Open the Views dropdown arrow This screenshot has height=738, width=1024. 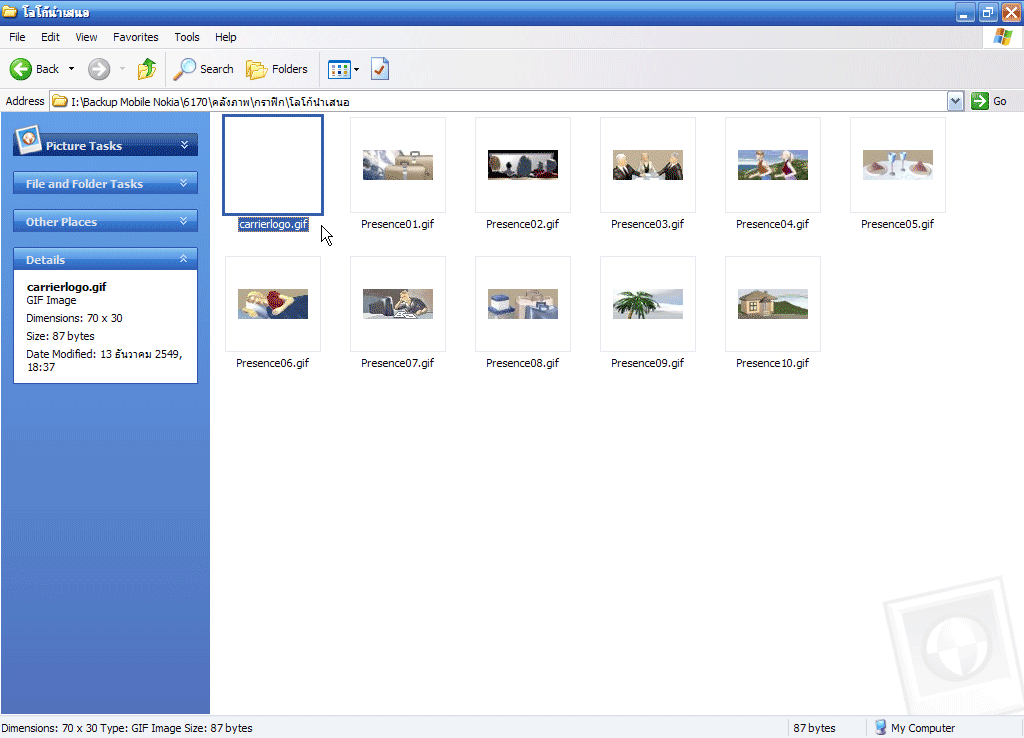pyautogui.click(x=357, y=69)
